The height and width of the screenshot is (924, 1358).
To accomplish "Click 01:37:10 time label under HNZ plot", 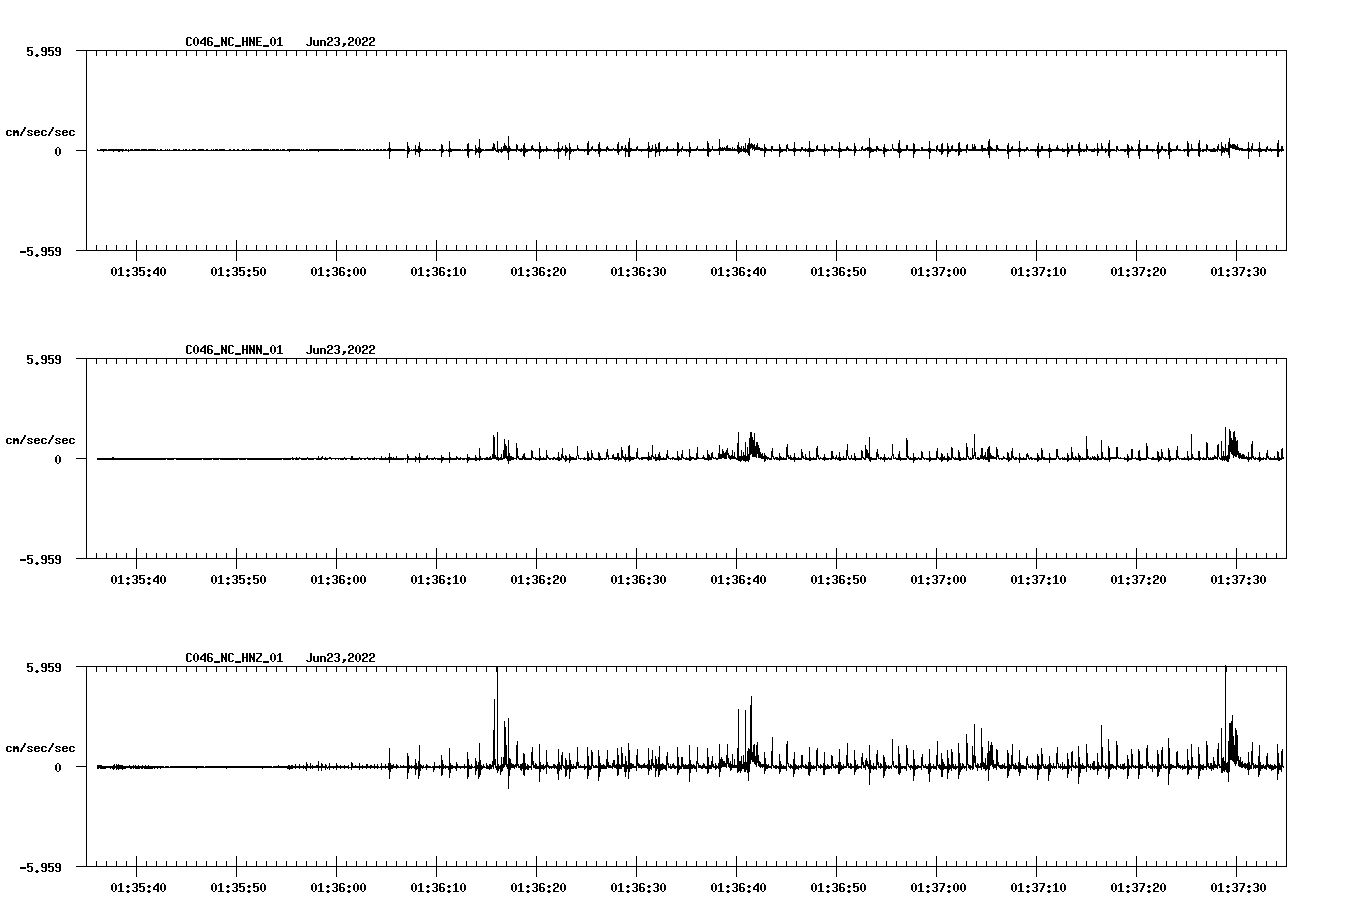I will point(1038,888).
